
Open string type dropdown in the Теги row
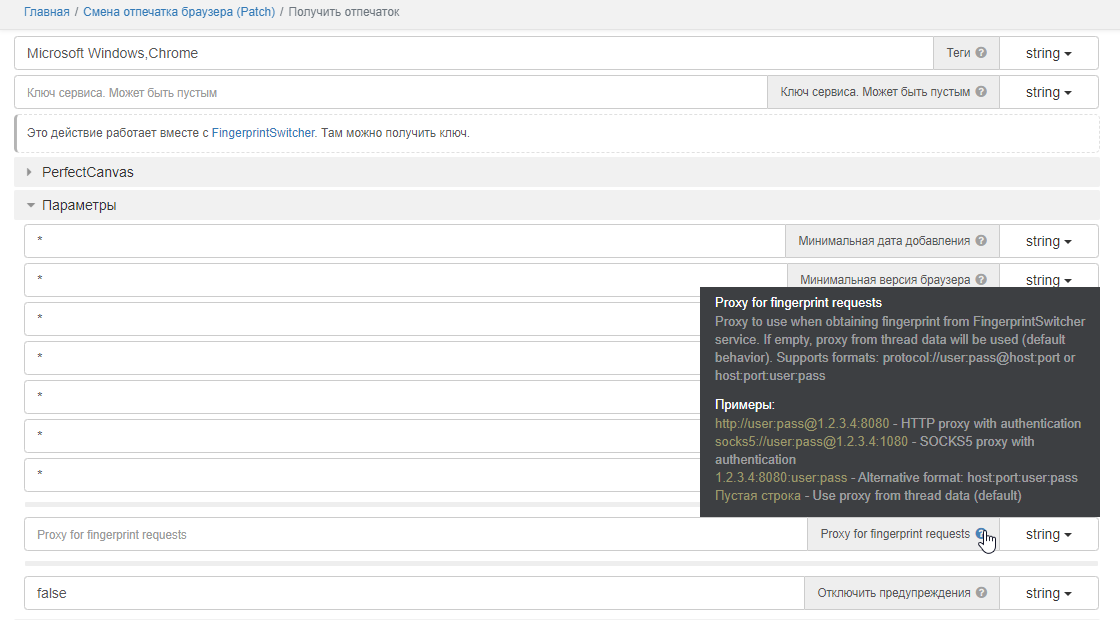1048,52
